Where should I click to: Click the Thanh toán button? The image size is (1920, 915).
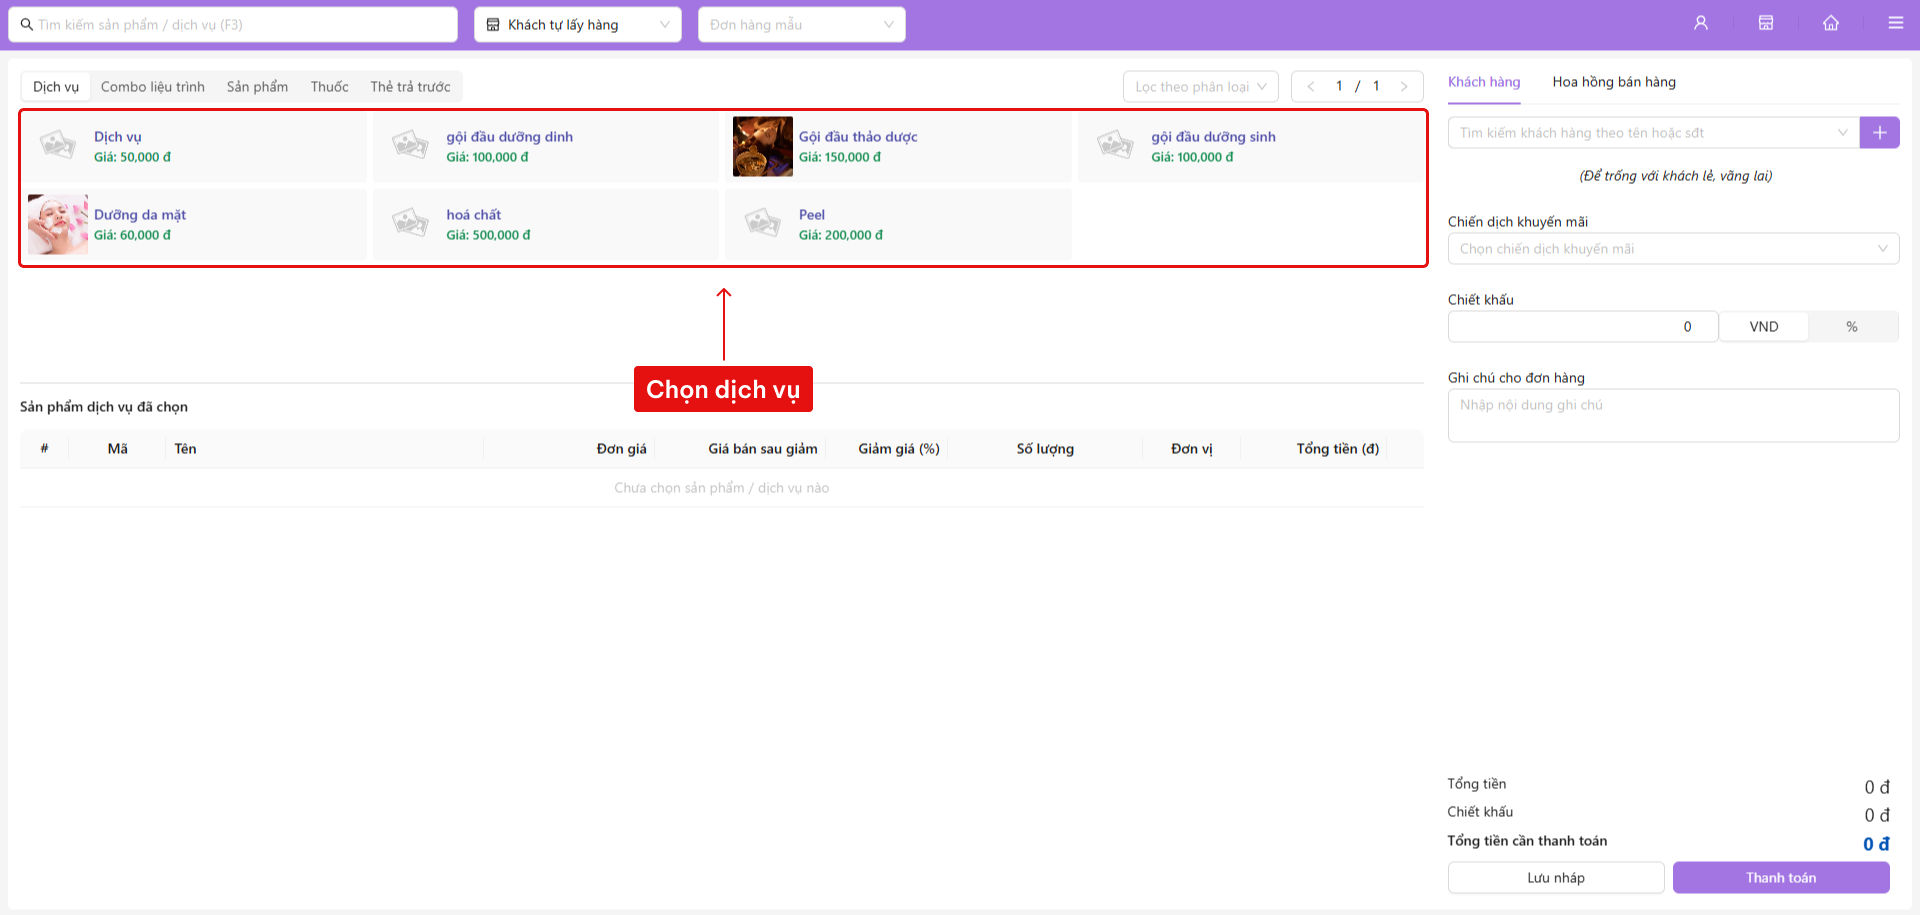pyautogui.click(x=1780, y=877)
